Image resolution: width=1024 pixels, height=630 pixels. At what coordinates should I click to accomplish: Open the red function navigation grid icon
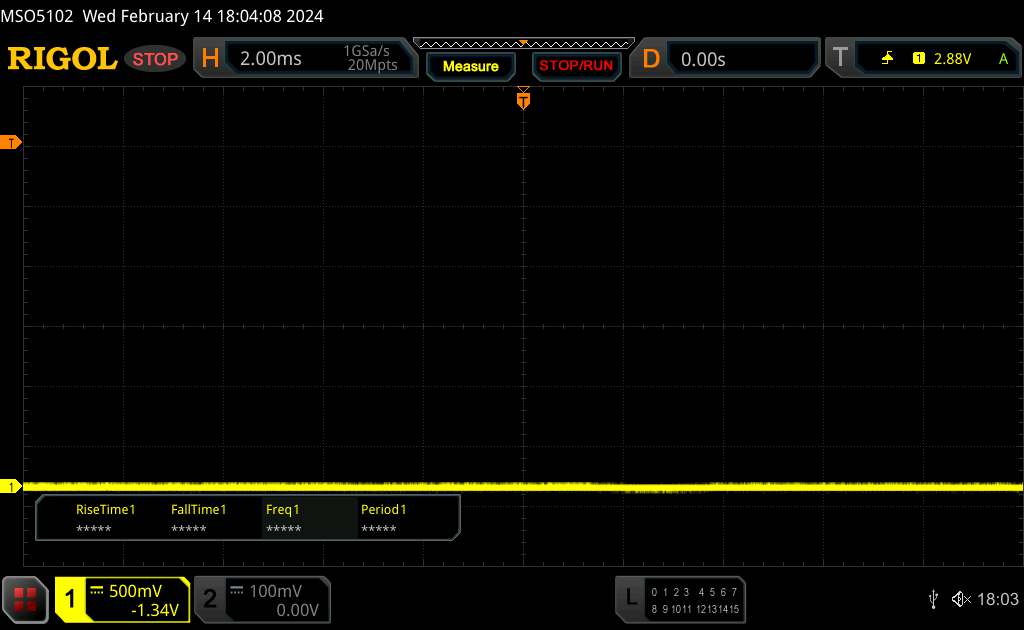(25, 599)
